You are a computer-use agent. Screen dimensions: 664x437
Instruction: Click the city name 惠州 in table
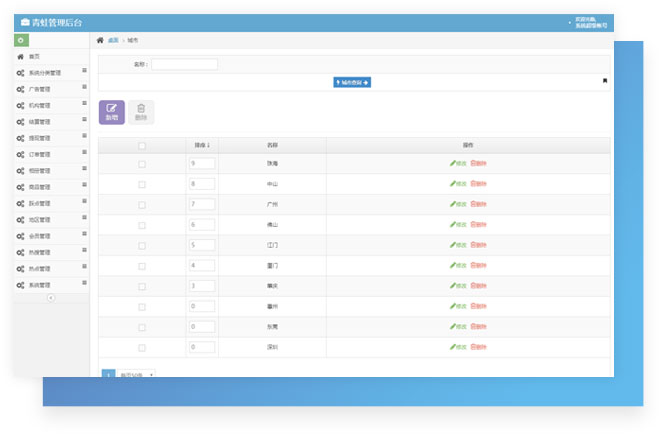pos(272,306)
